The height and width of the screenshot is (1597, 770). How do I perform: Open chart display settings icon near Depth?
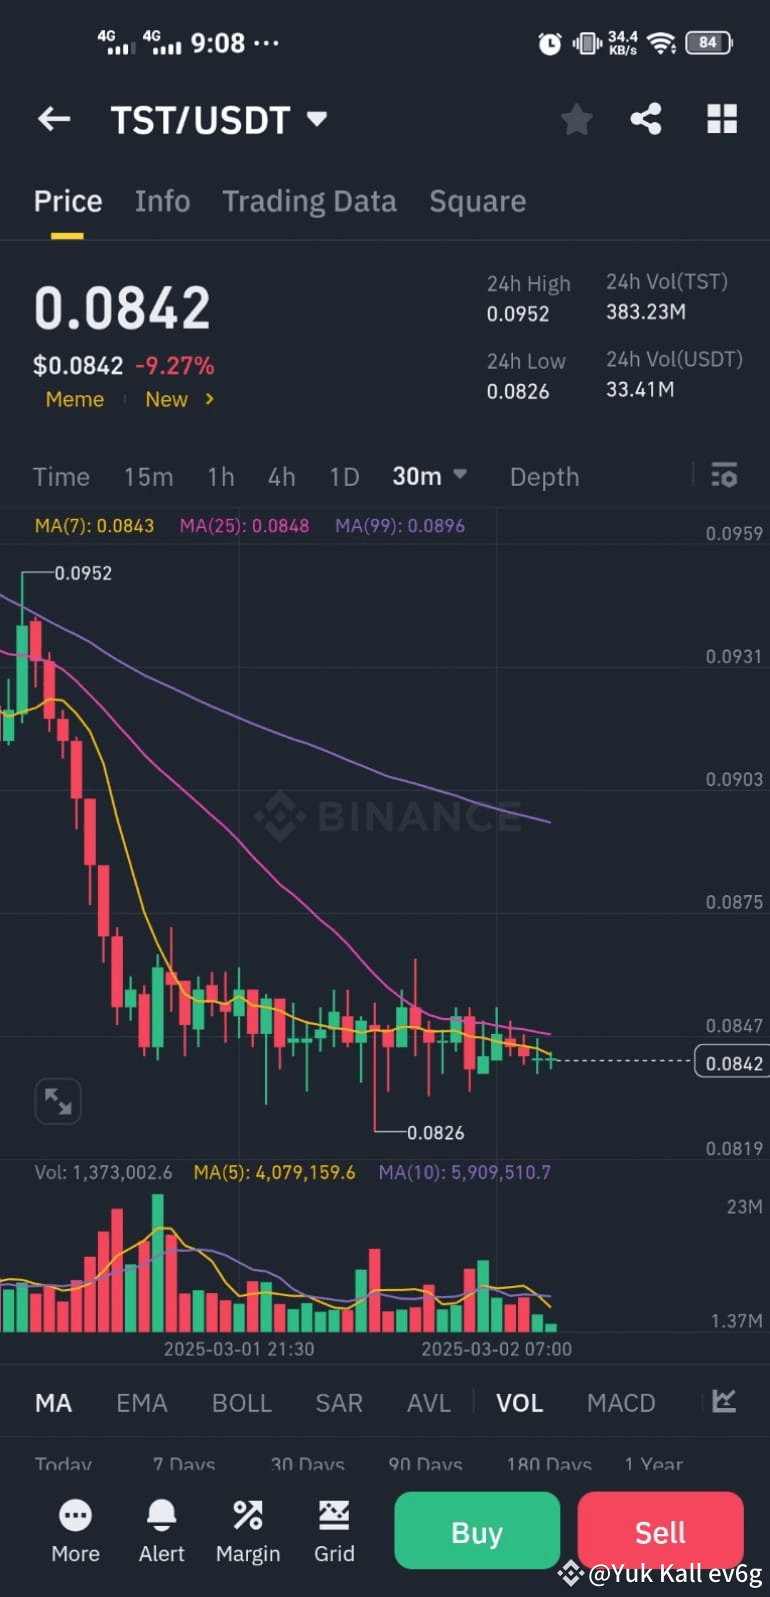(724, 477)
